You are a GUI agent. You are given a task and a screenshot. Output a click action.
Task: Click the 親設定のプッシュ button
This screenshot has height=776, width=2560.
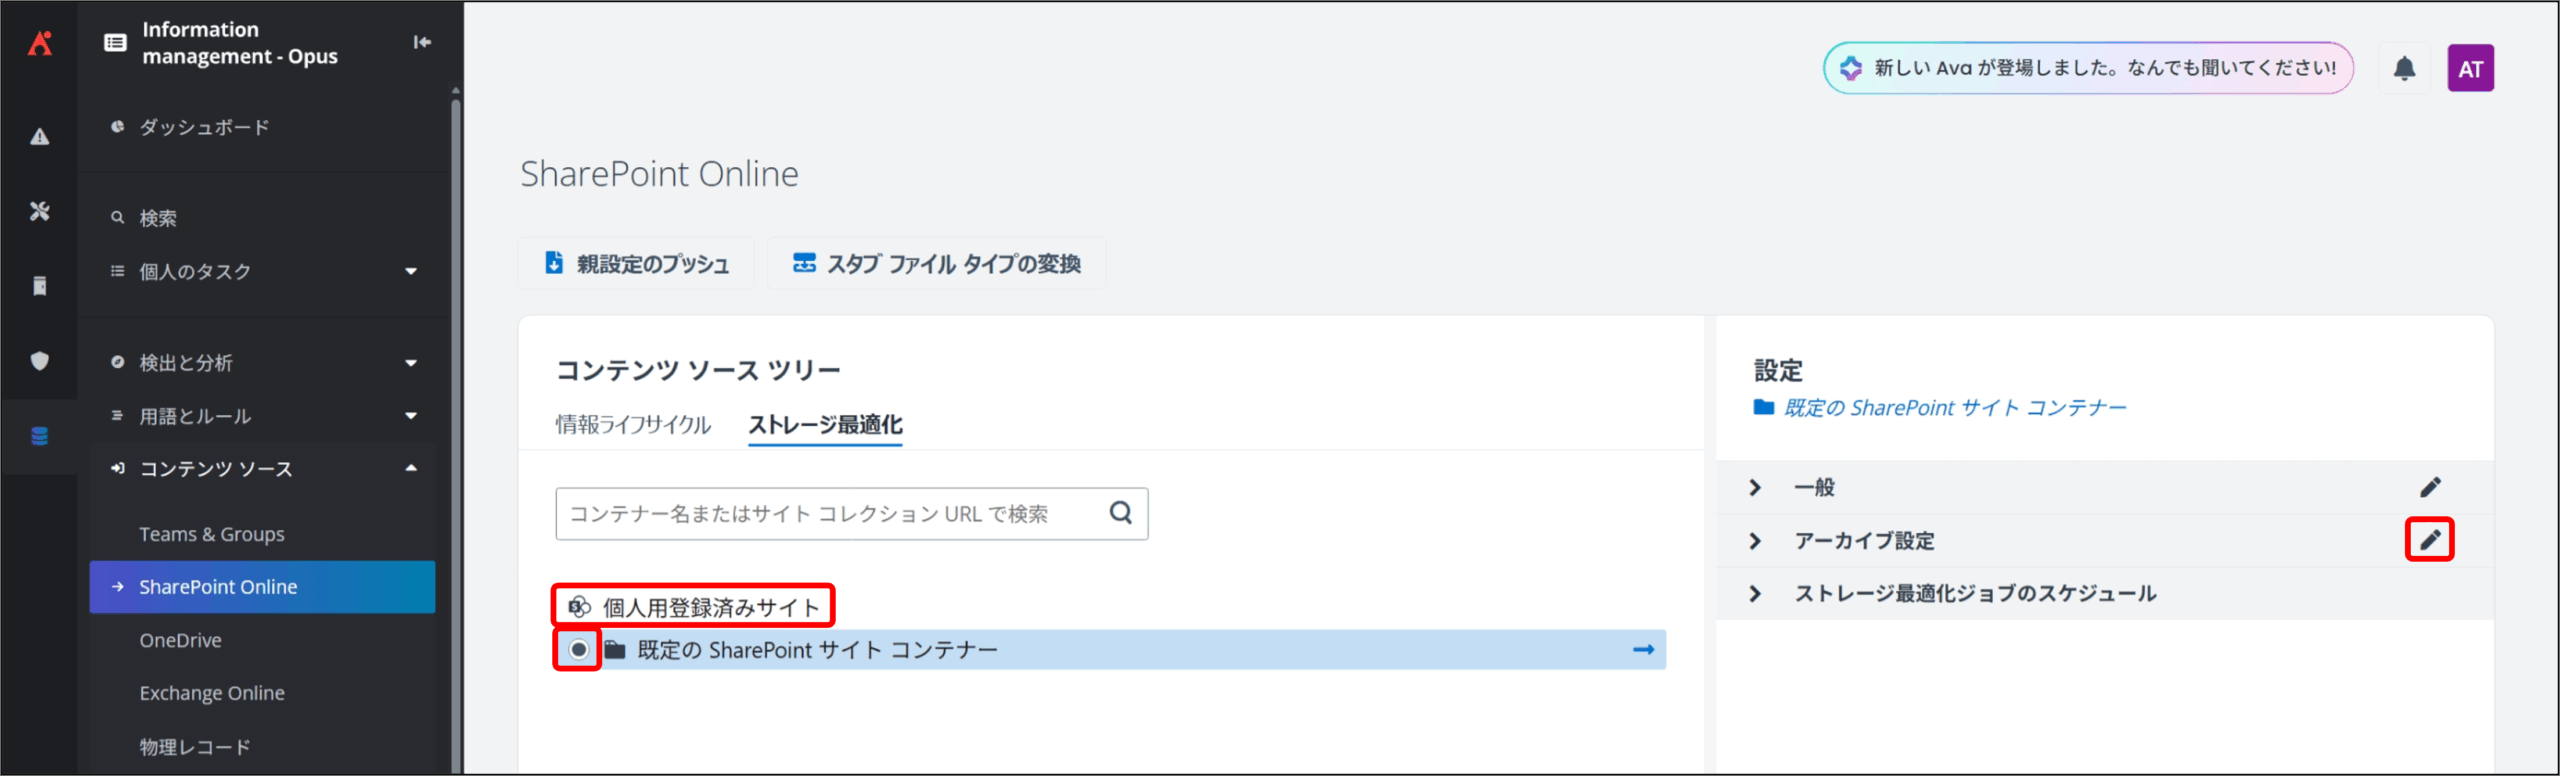pyautogui.click(x=637, y=264)
